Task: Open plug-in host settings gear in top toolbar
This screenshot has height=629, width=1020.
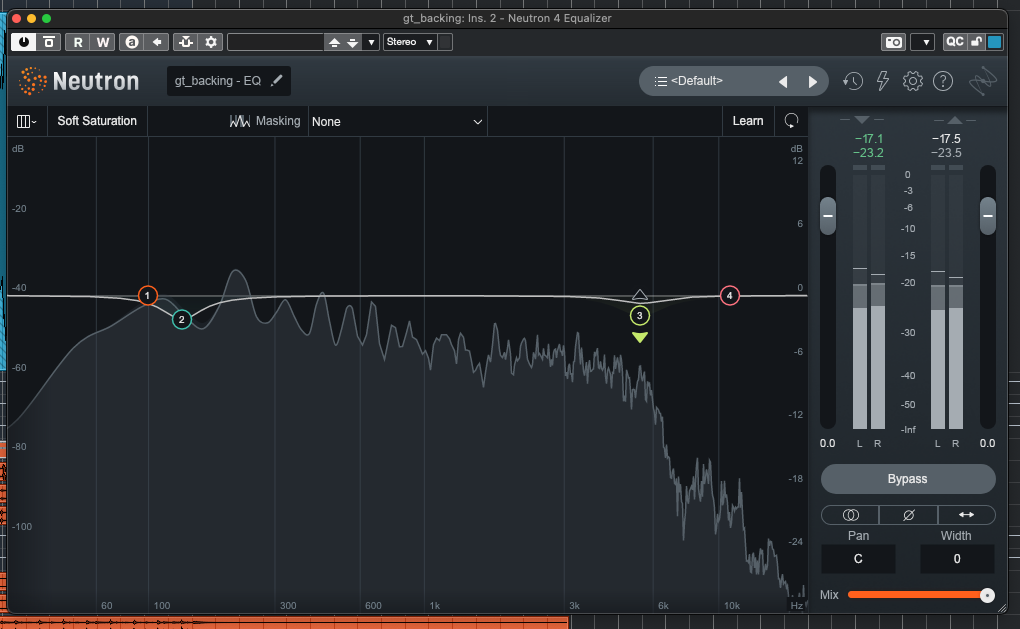Action: tap(211, 42)
